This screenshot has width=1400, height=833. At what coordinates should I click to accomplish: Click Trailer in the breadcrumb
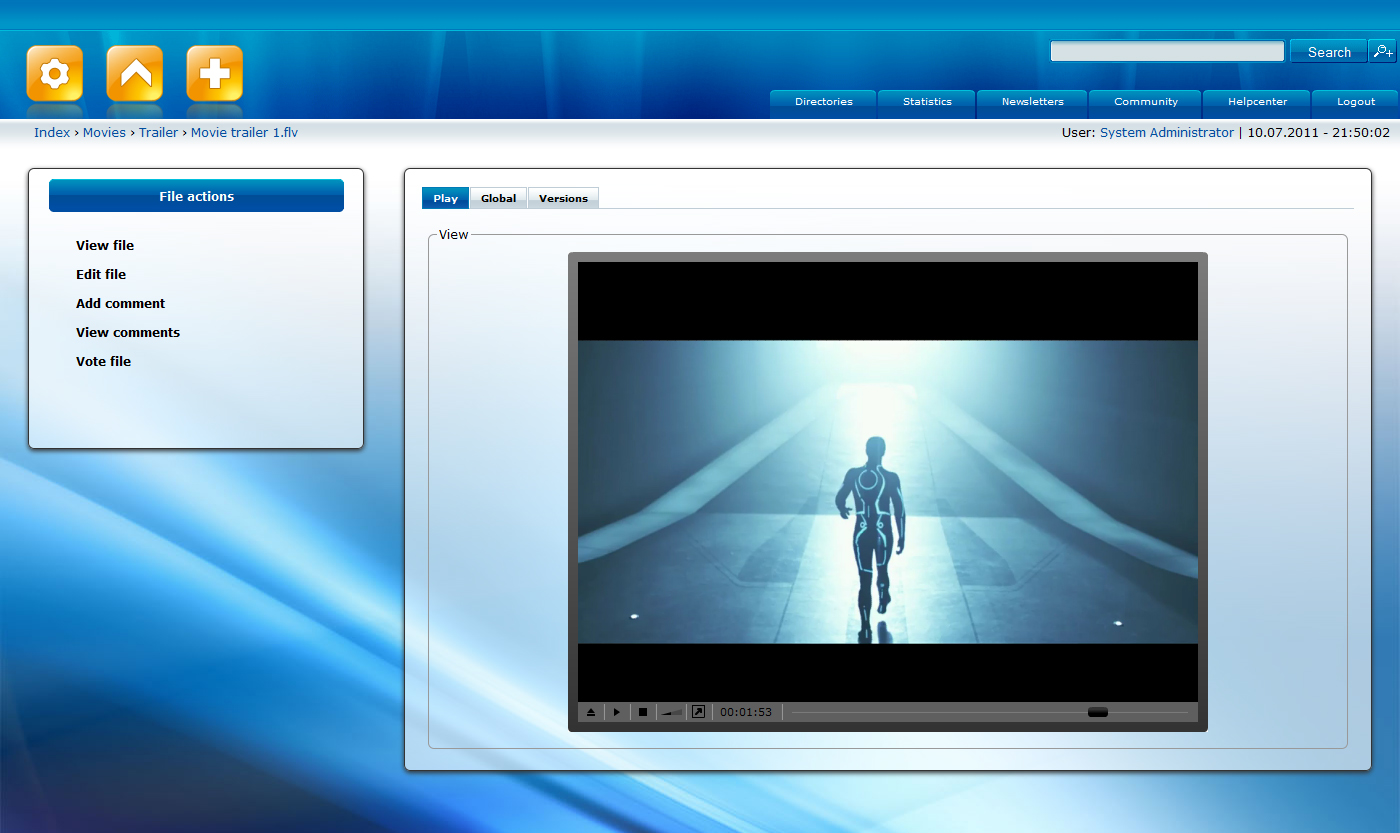click(x=158, y=132)
